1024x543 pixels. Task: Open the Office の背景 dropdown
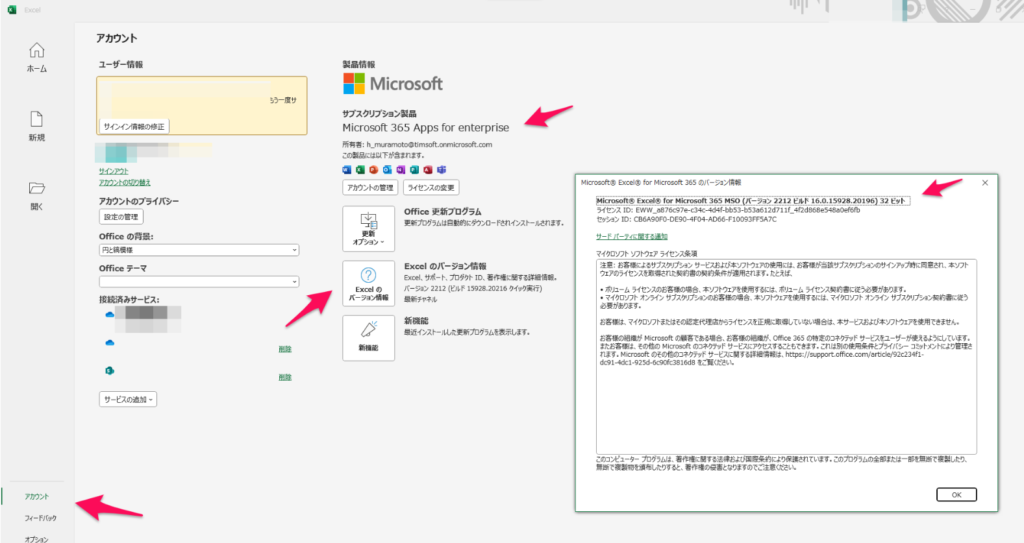coord(199,250)
